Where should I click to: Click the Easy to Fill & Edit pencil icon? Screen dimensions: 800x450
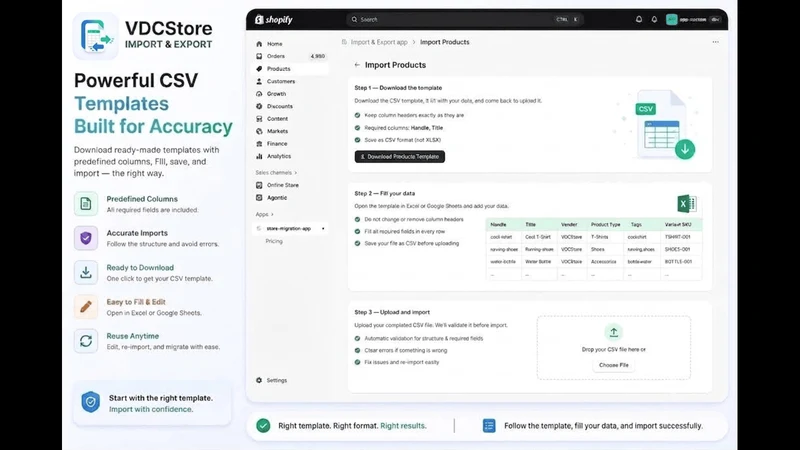click(86, 307)
